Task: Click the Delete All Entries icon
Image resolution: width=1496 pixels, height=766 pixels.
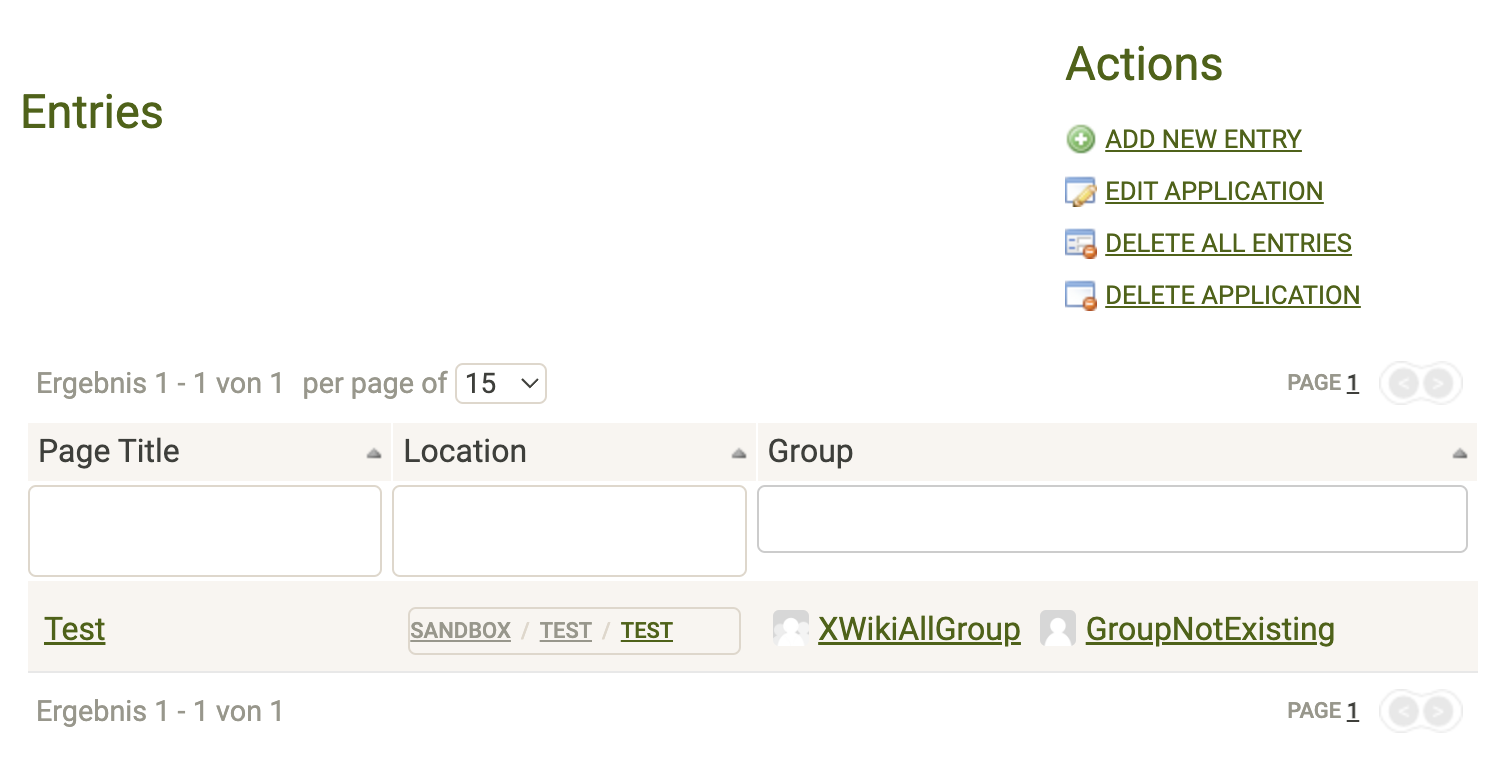Action: 1080,243
